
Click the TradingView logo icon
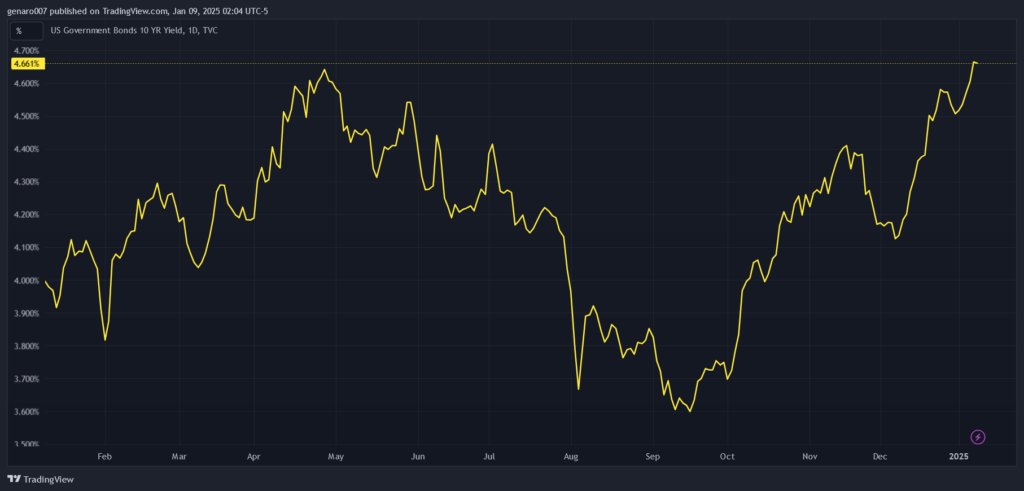click(15, 479)
